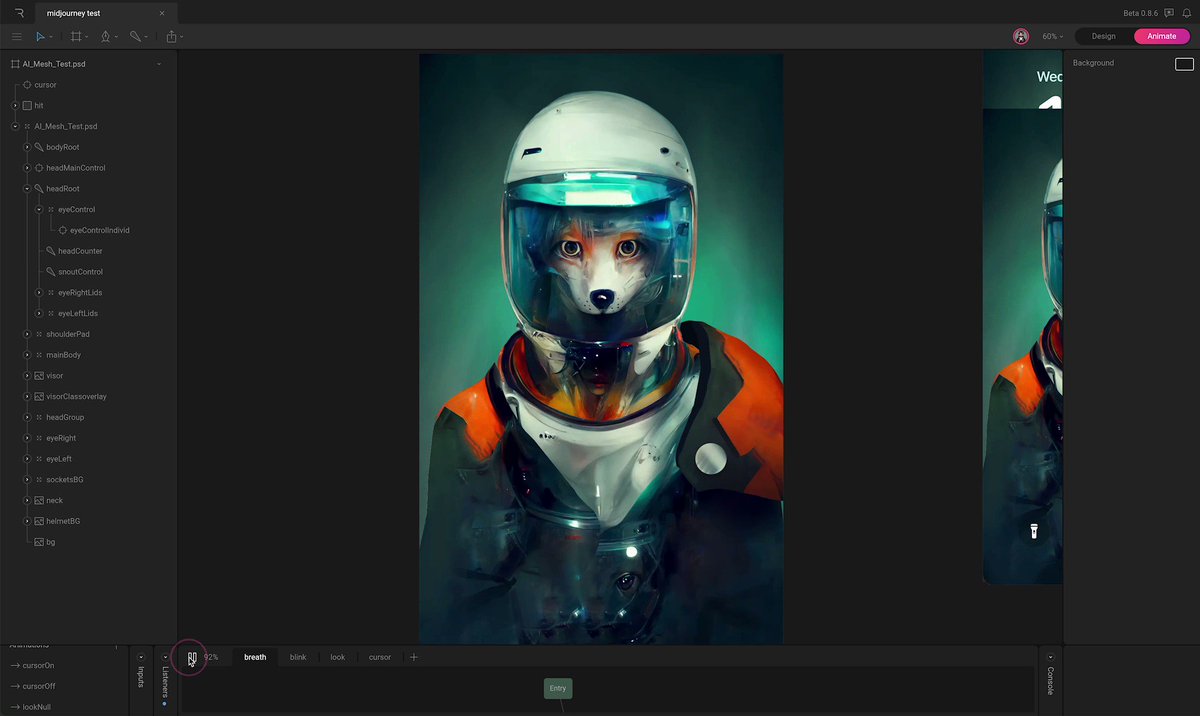
Task: Switch to Design mode
Action: click(1103, 36)
